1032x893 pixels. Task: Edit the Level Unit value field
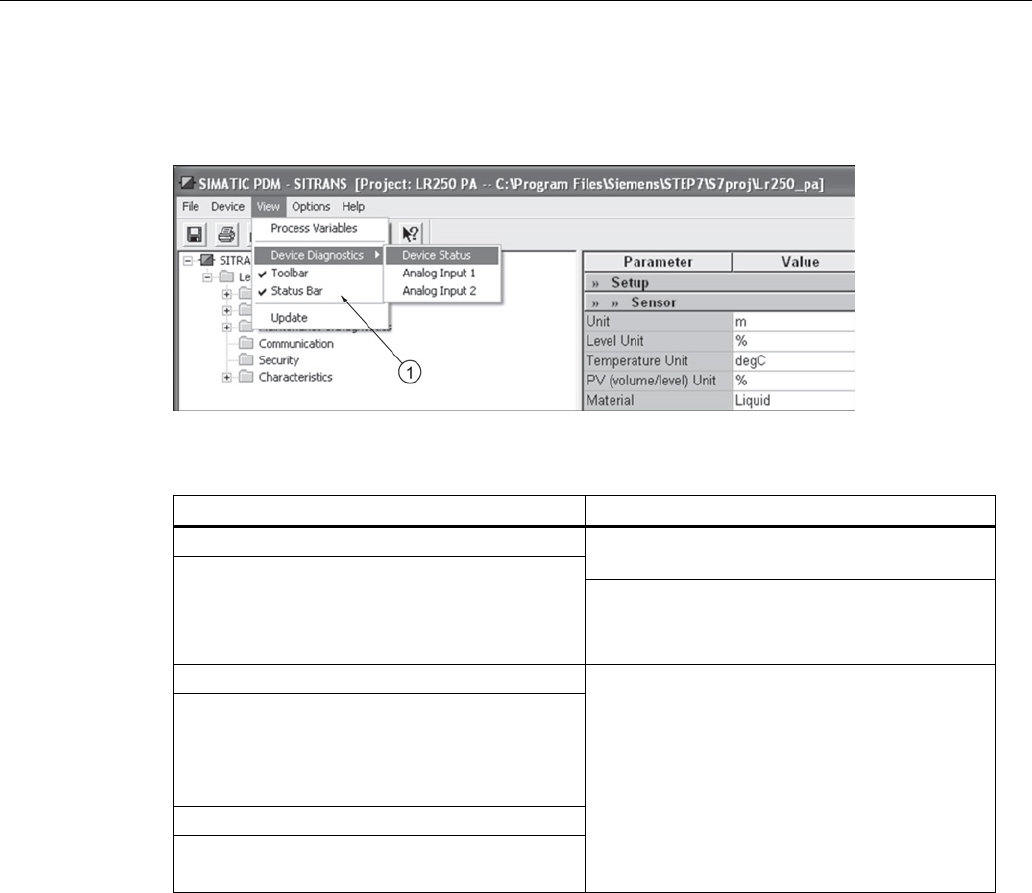pyautogui.click(x=794, y=341)
